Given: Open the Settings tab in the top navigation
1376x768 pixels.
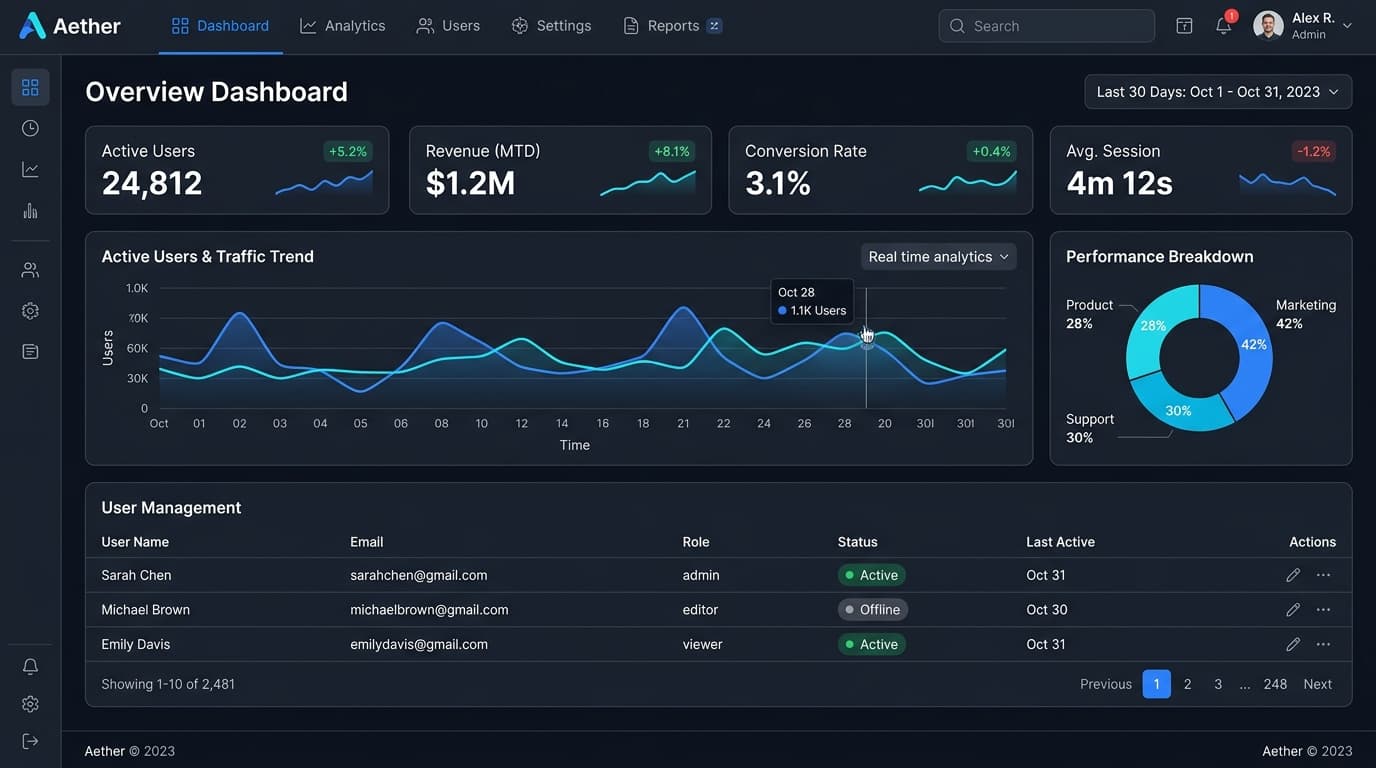Looking at the screenshot, I should coord(551,26).
